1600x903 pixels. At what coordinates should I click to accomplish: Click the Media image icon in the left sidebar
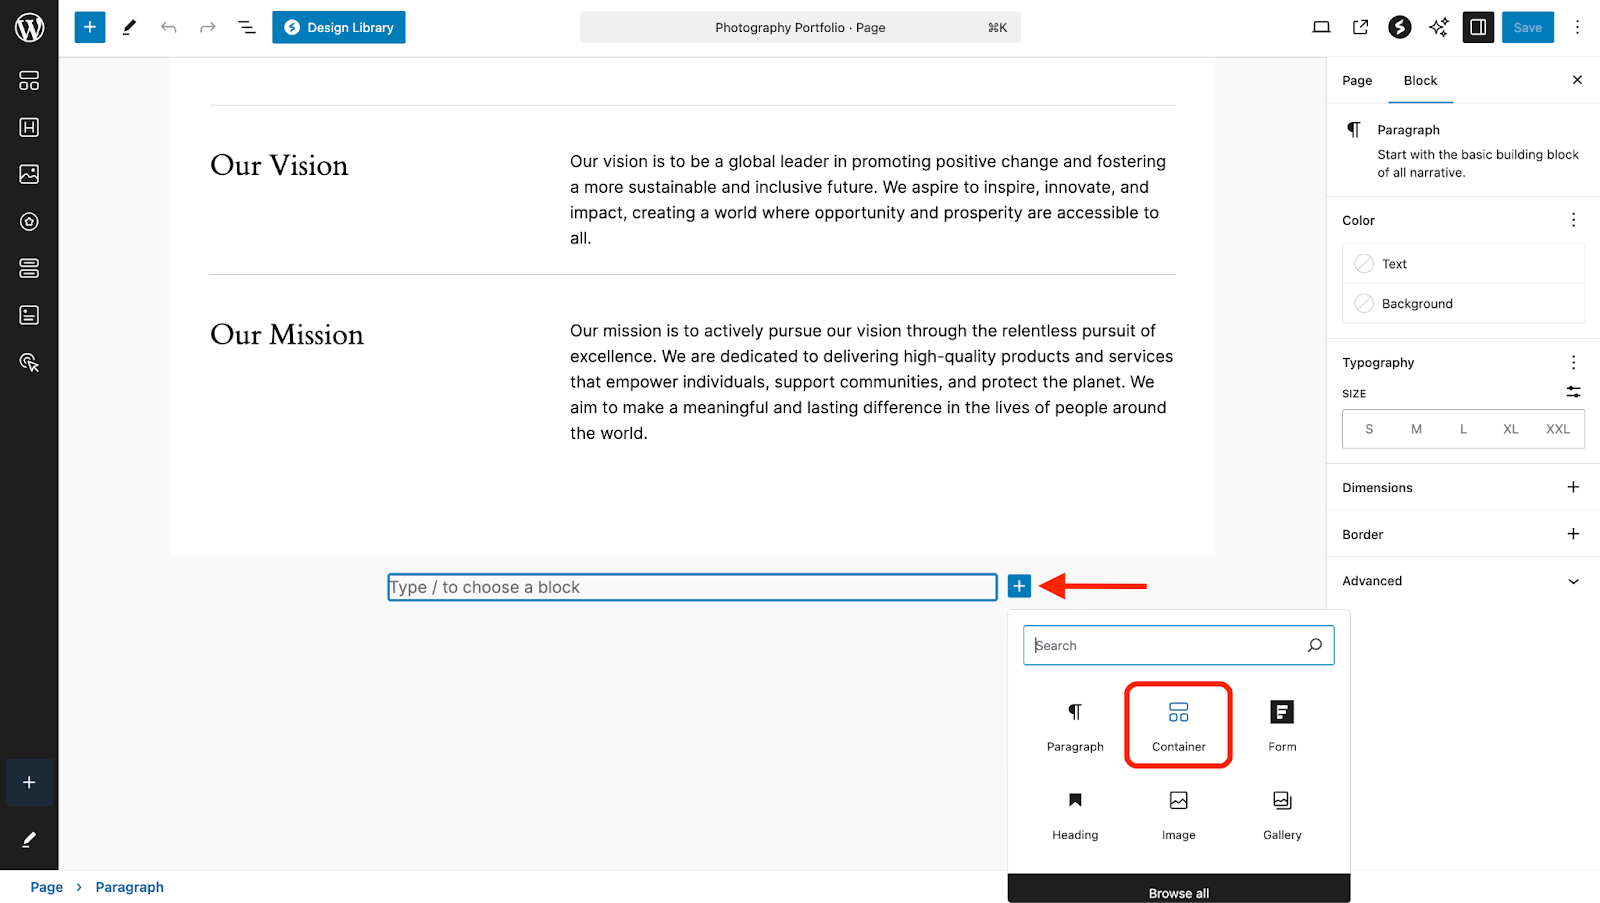pos(29,174)
